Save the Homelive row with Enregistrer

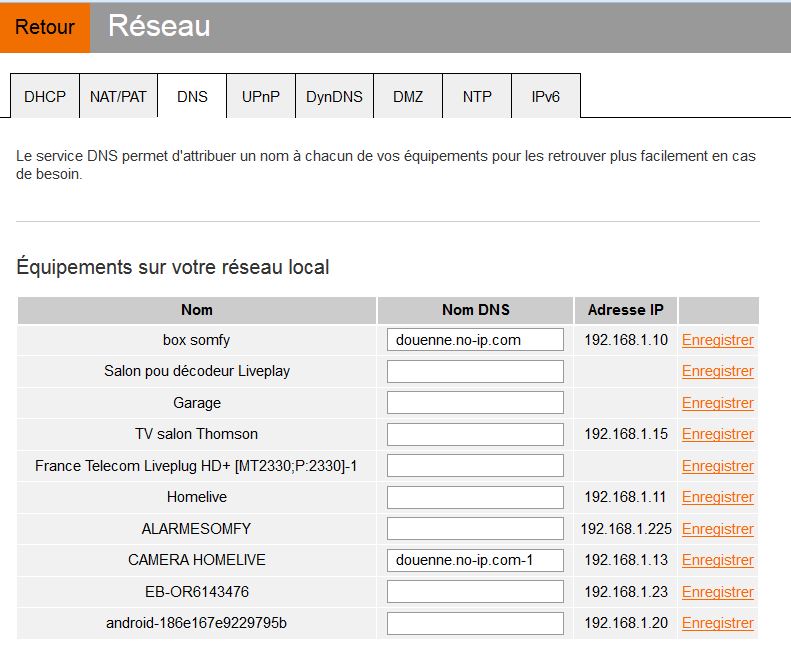(x=718, y=497)
